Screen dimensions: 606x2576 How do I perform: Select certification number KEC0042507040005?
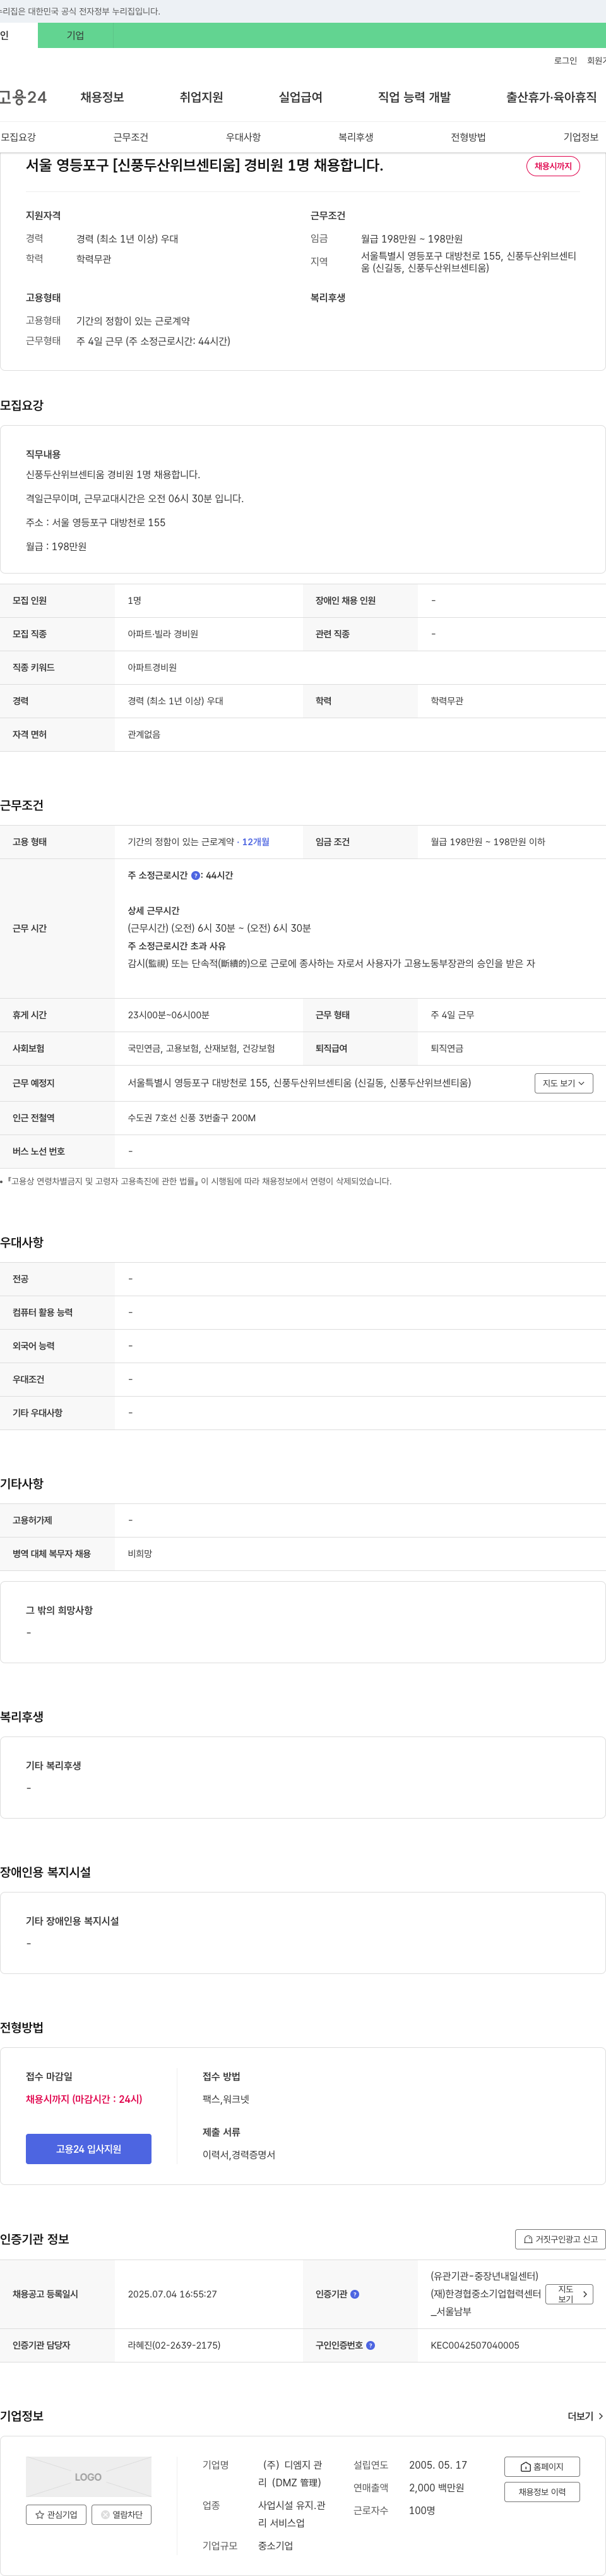tap(475, 2345)
